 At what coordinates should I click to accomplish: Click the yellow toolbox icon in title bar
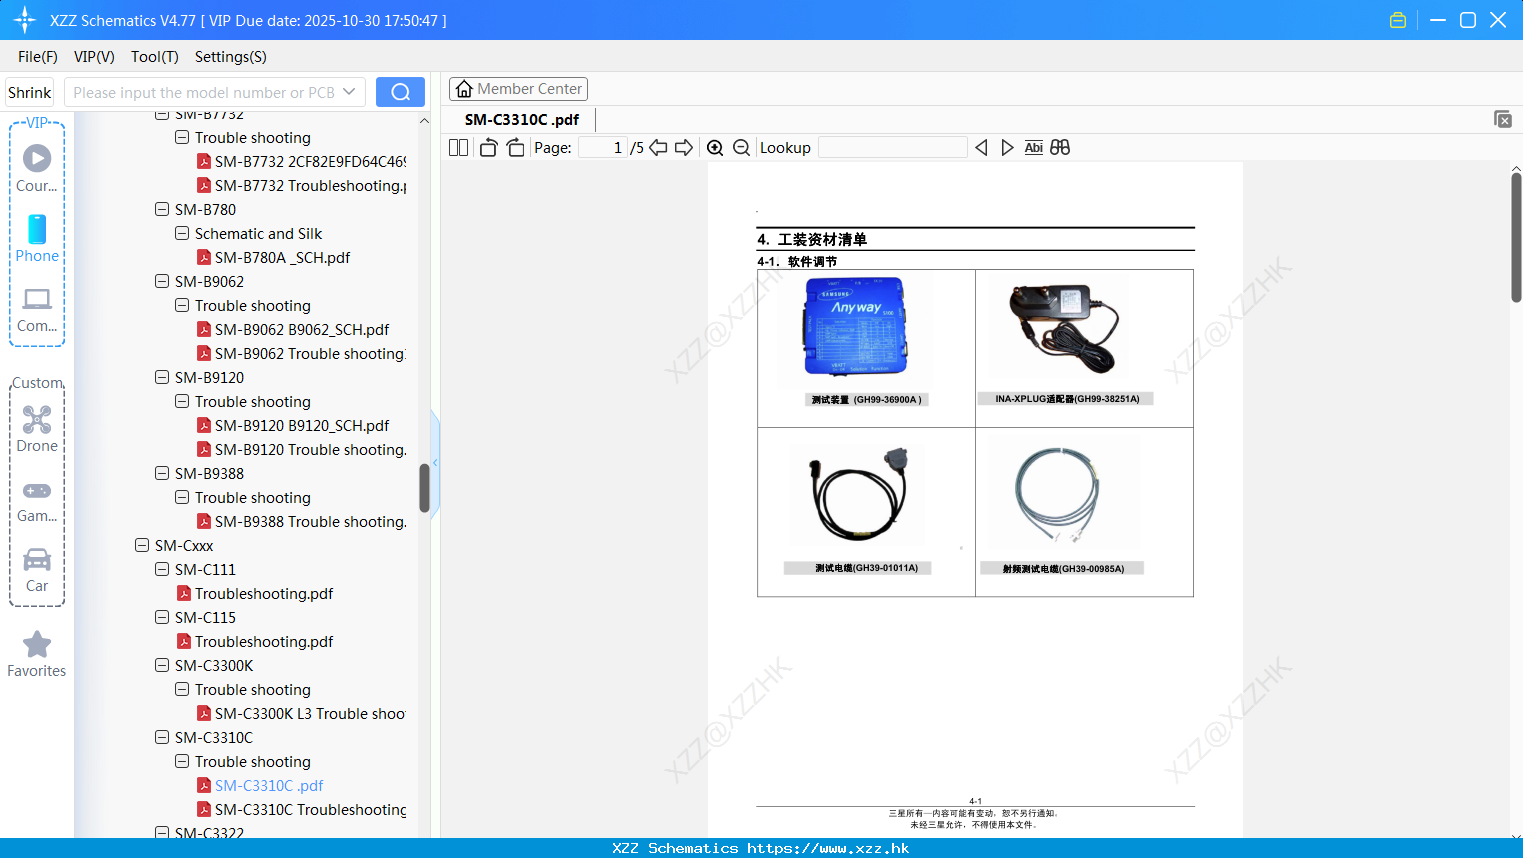pos(1398,20)
